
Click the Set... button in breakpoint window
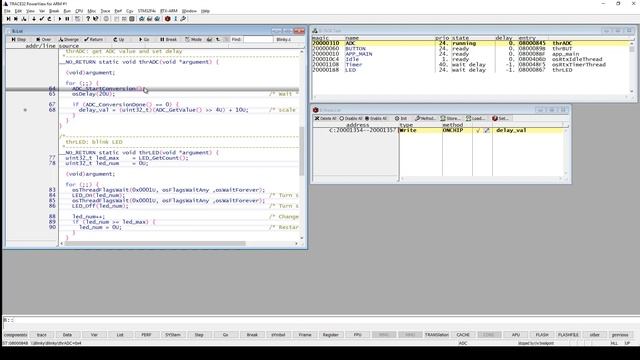pyautogui.click(x=500, y=118)
